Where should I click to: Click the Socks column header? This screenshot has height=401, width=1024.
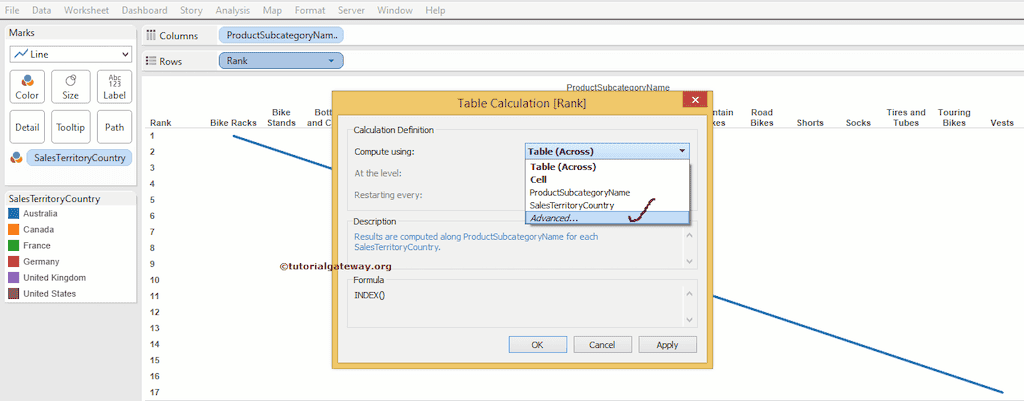click(x=858, y=123)
